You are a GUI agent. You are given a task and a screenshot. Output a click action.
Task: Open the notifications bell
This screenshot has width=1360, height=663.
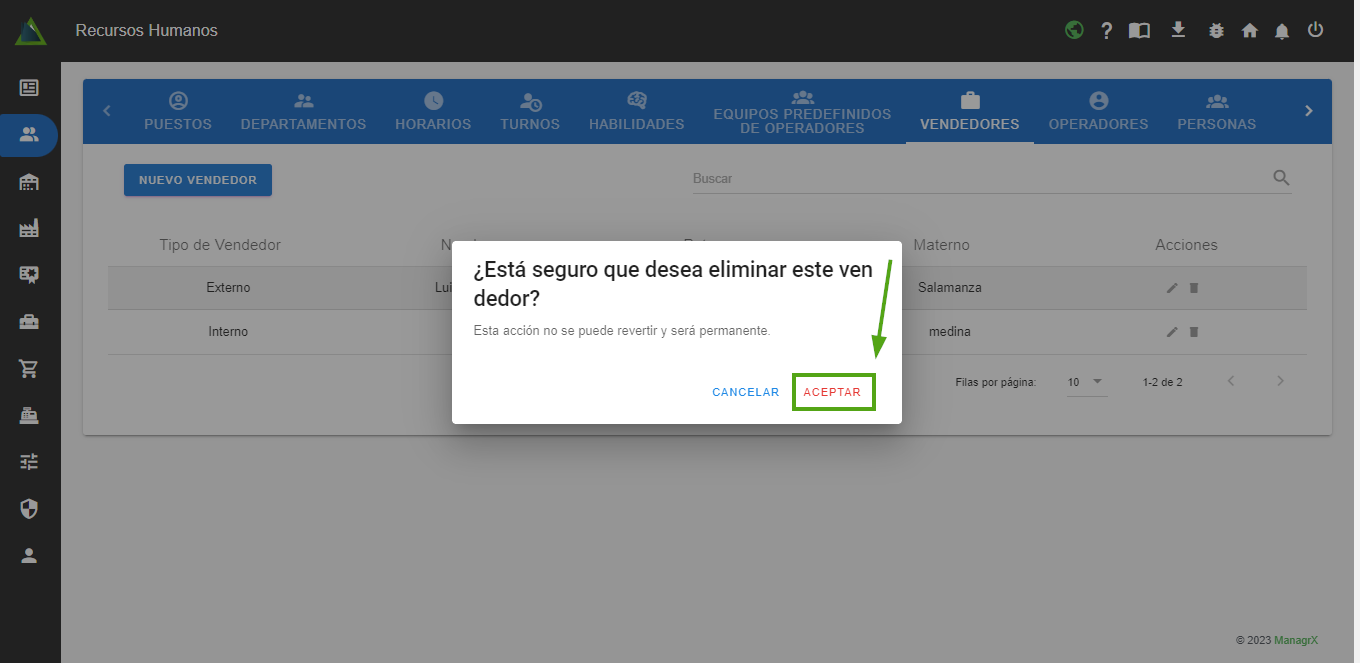coord(1282,31)
